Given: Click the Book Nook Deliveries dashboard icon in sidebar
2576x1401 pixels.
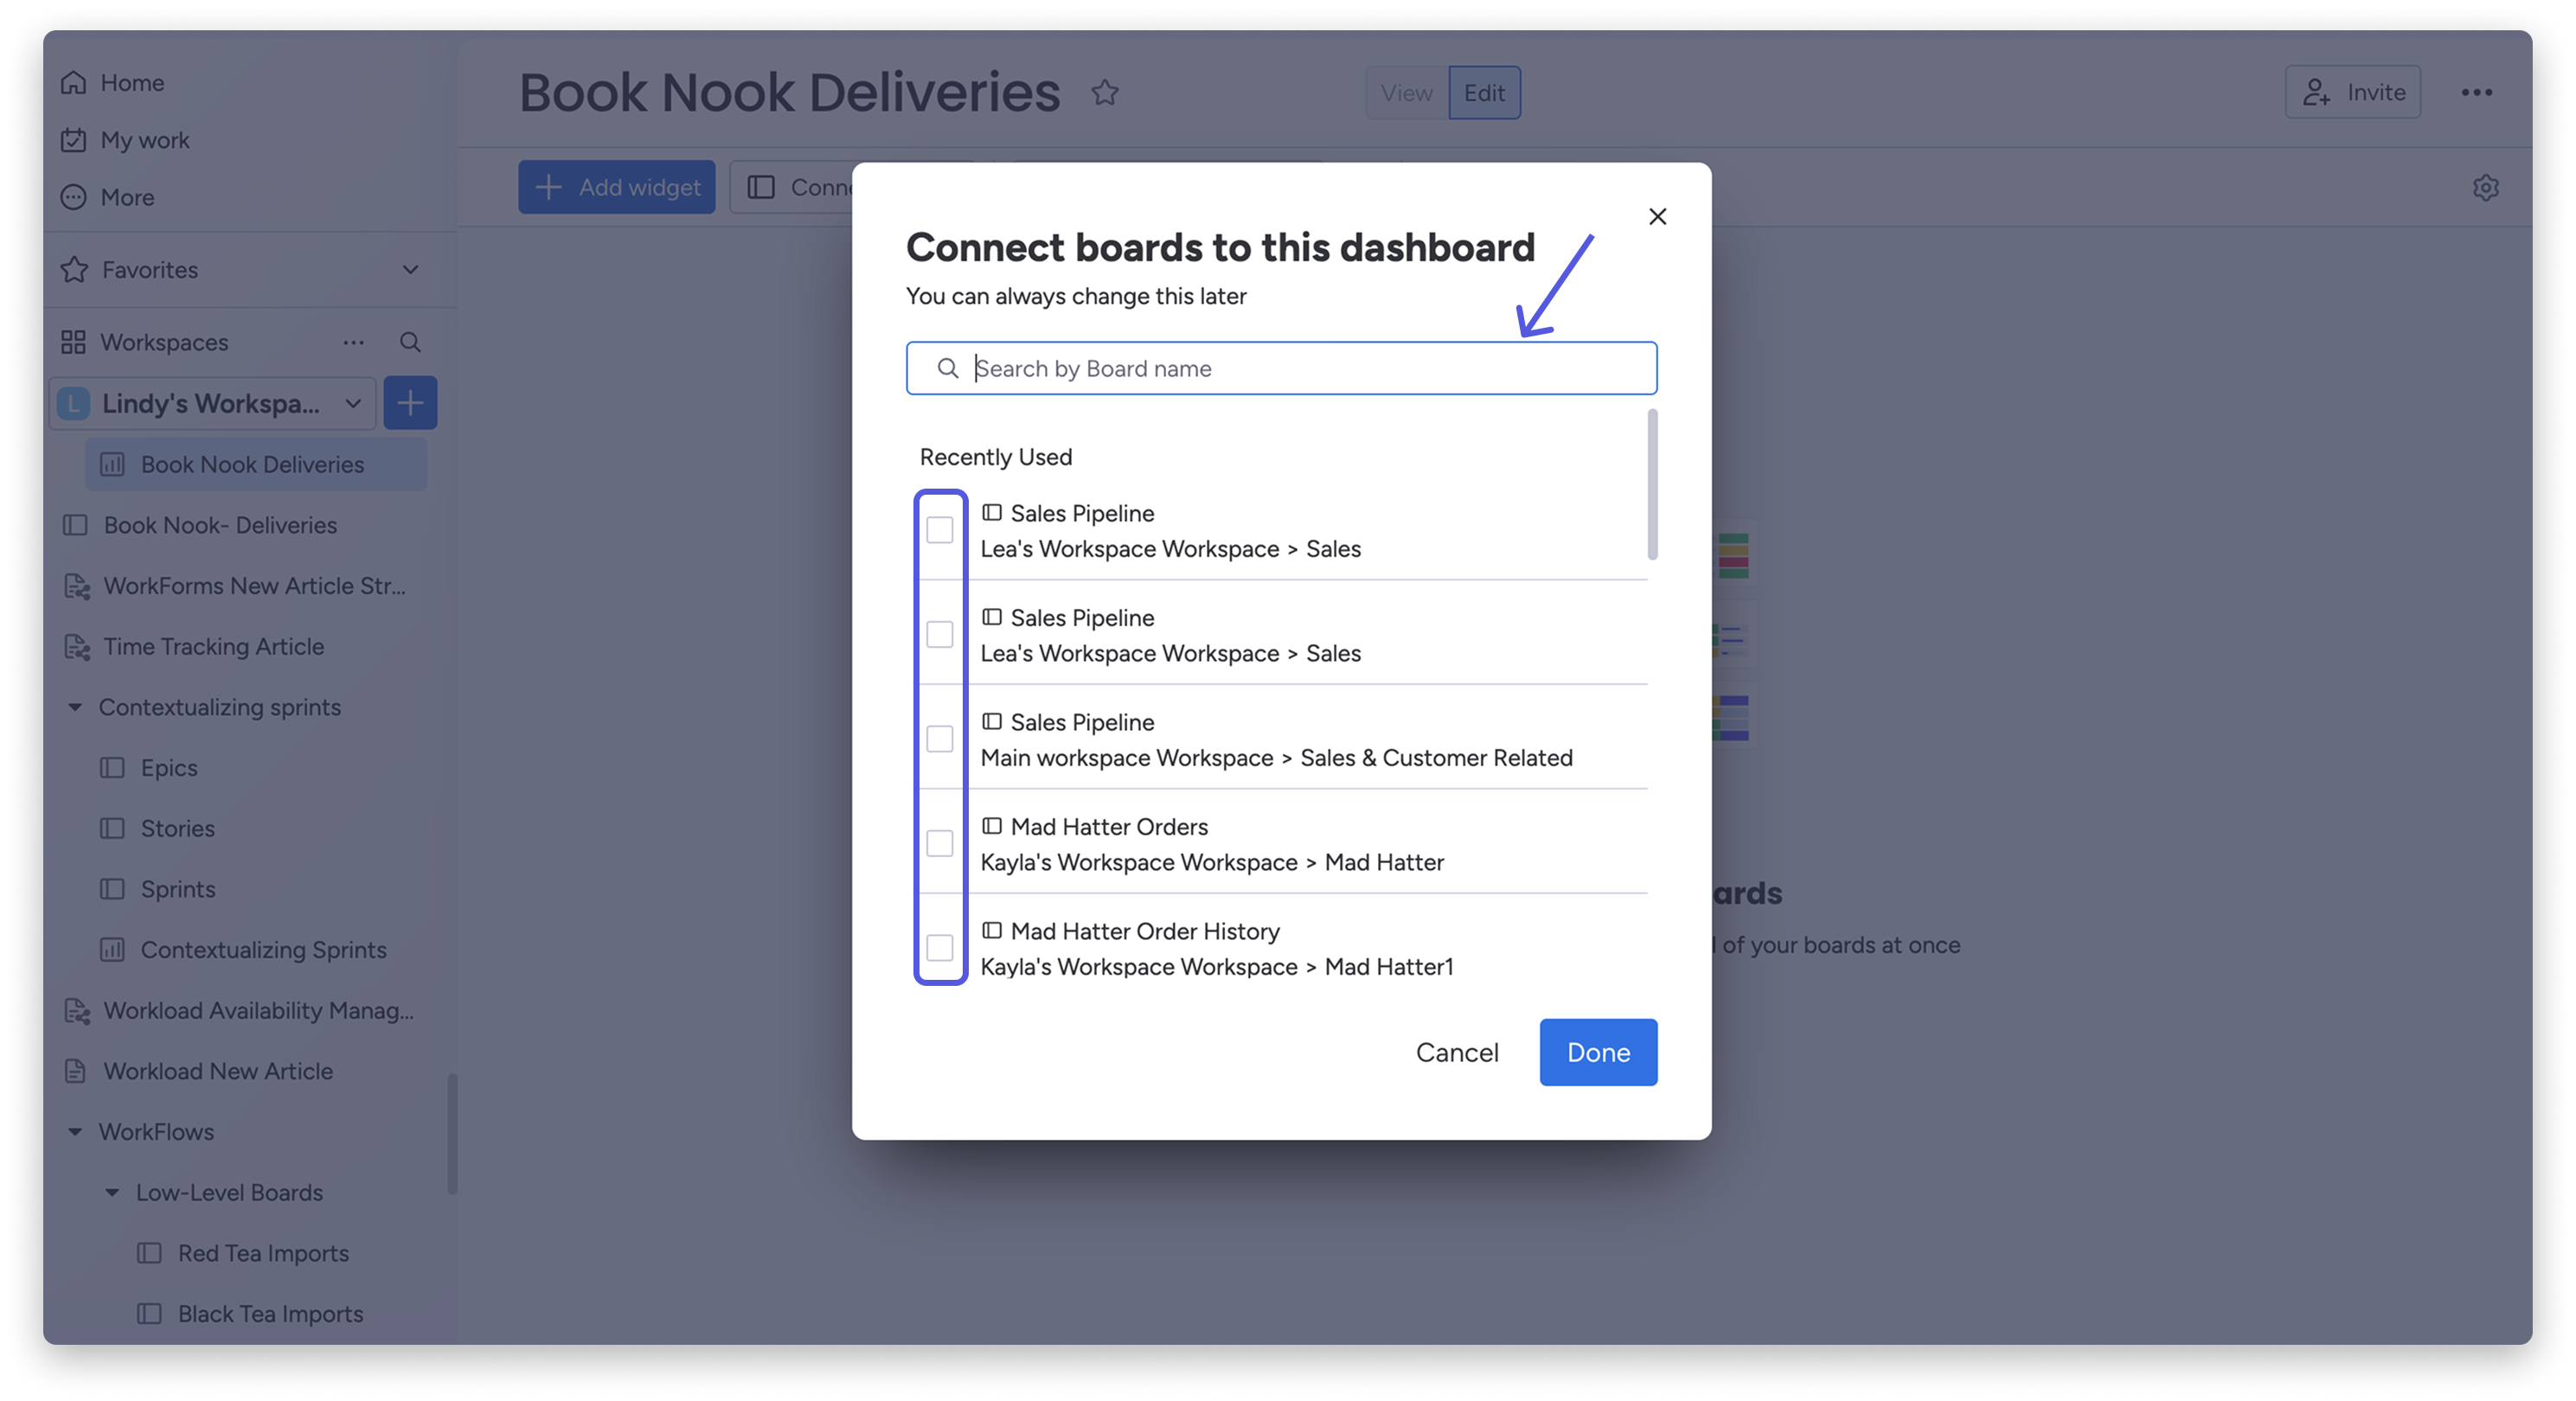Looking at the screenshot, I should (112, 464).
